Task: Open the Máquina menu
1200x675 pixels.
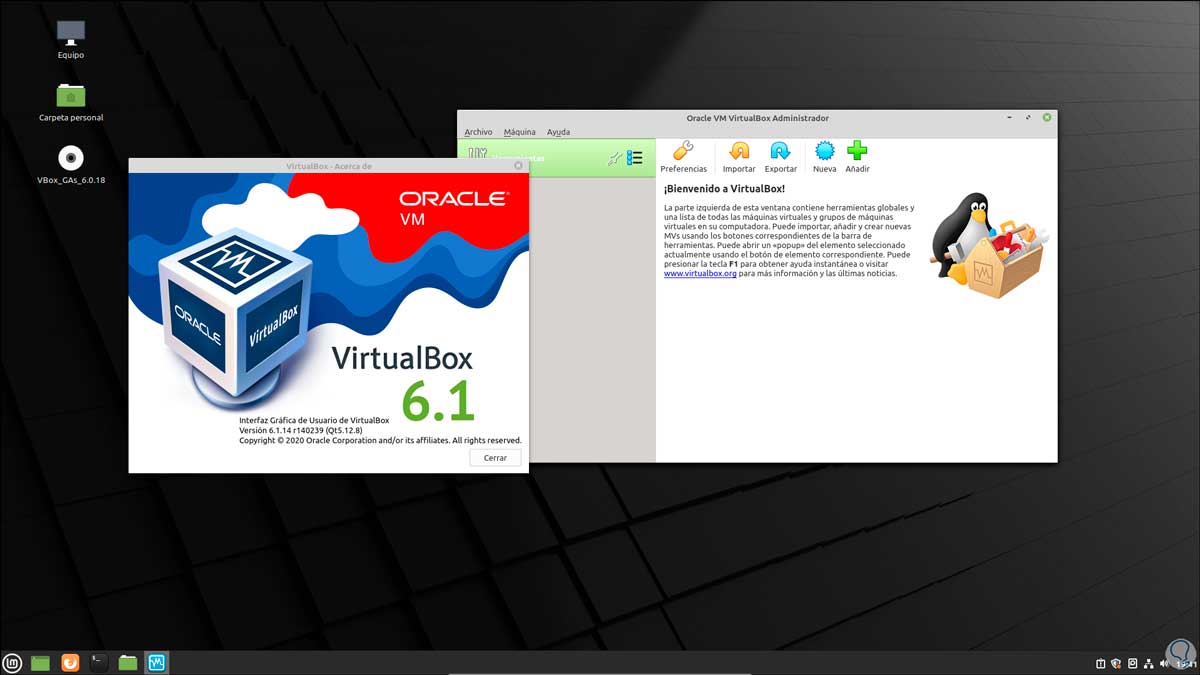Action: coord(519,132)
